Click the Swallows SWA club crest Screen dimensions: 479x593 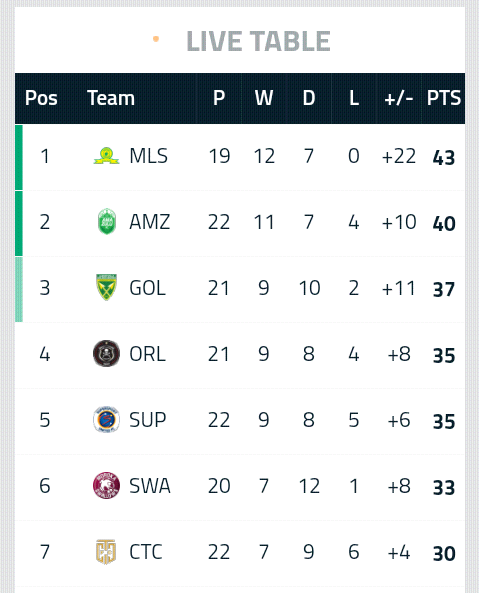point(107,486)
